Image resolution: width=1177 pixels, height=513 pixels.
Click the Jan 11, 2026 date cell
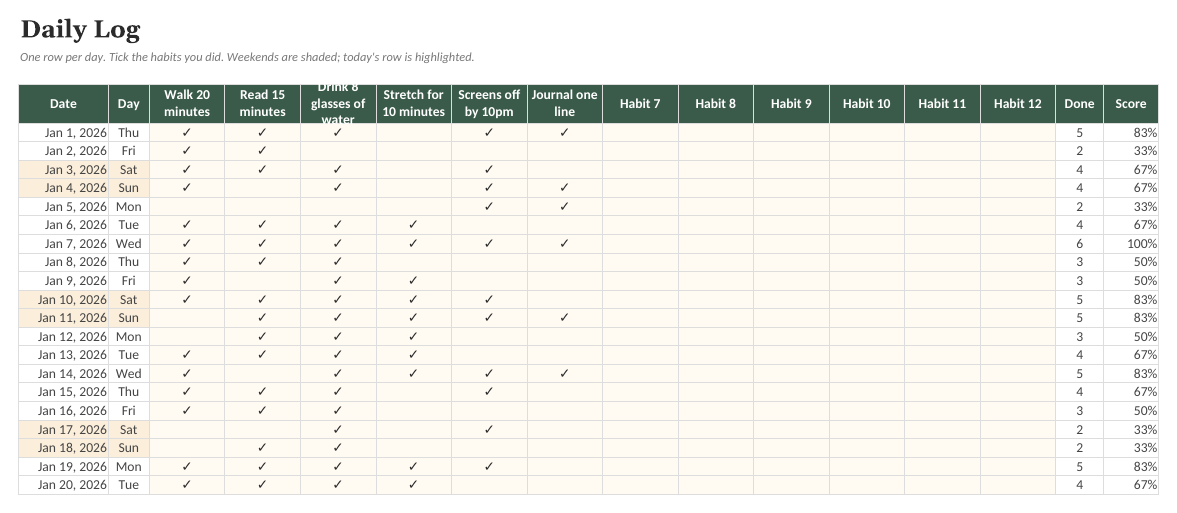pyautogui.click(x=63, y=318)
